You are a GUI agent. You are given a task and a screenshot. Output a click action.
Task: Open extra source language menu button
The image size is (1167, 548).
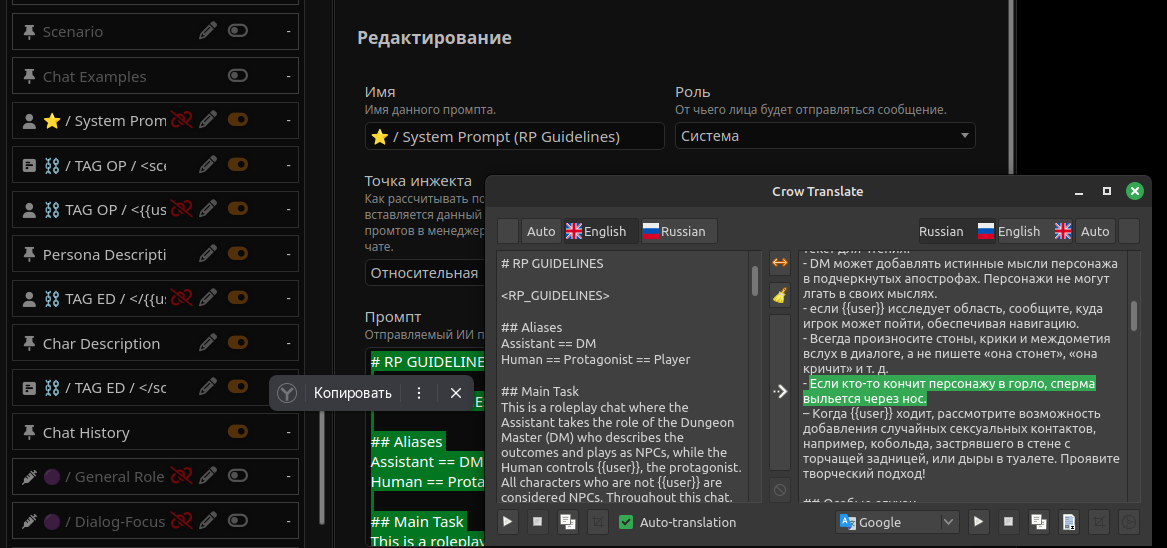click(x=508, y=231)
